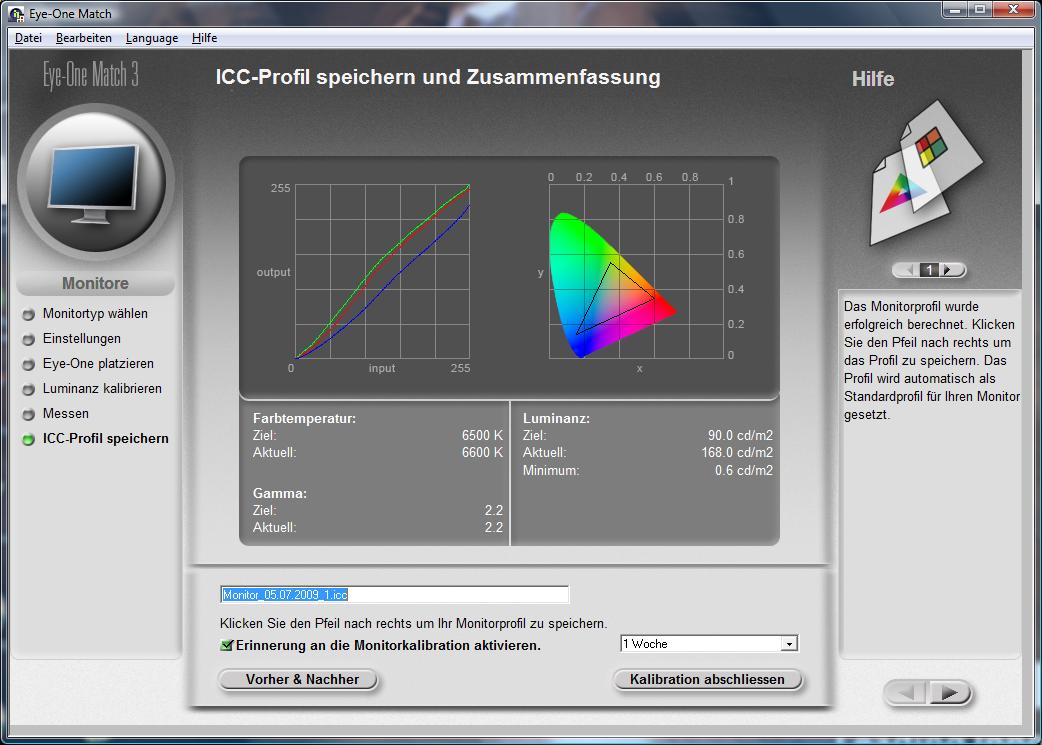Click the bullet beside Messen
The height and width of the screenshot is (745, 1042).
pyautogui.click(x=29, y=415)
